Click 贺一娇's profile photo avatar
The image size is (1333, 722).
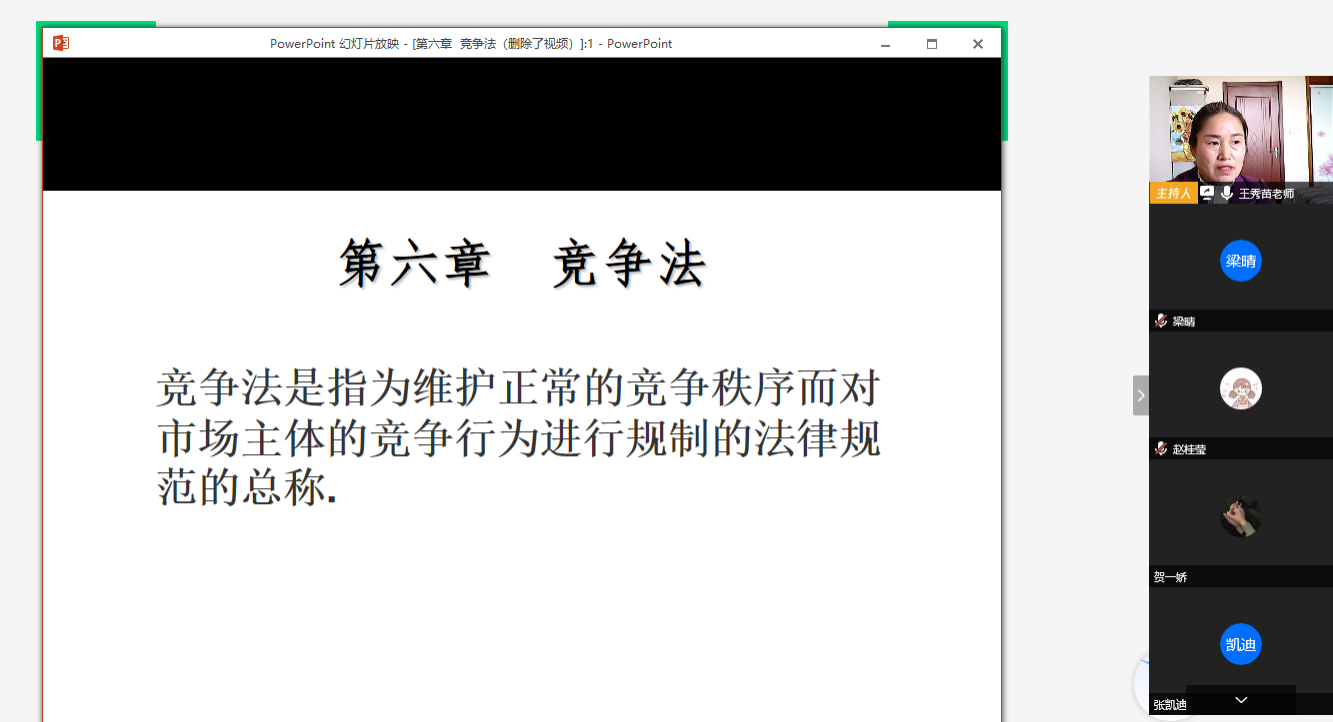1240,517
